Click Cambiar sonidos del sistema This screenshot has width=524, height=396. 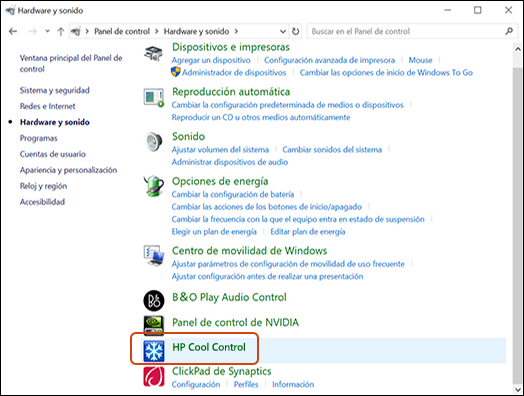pos(332,150)
